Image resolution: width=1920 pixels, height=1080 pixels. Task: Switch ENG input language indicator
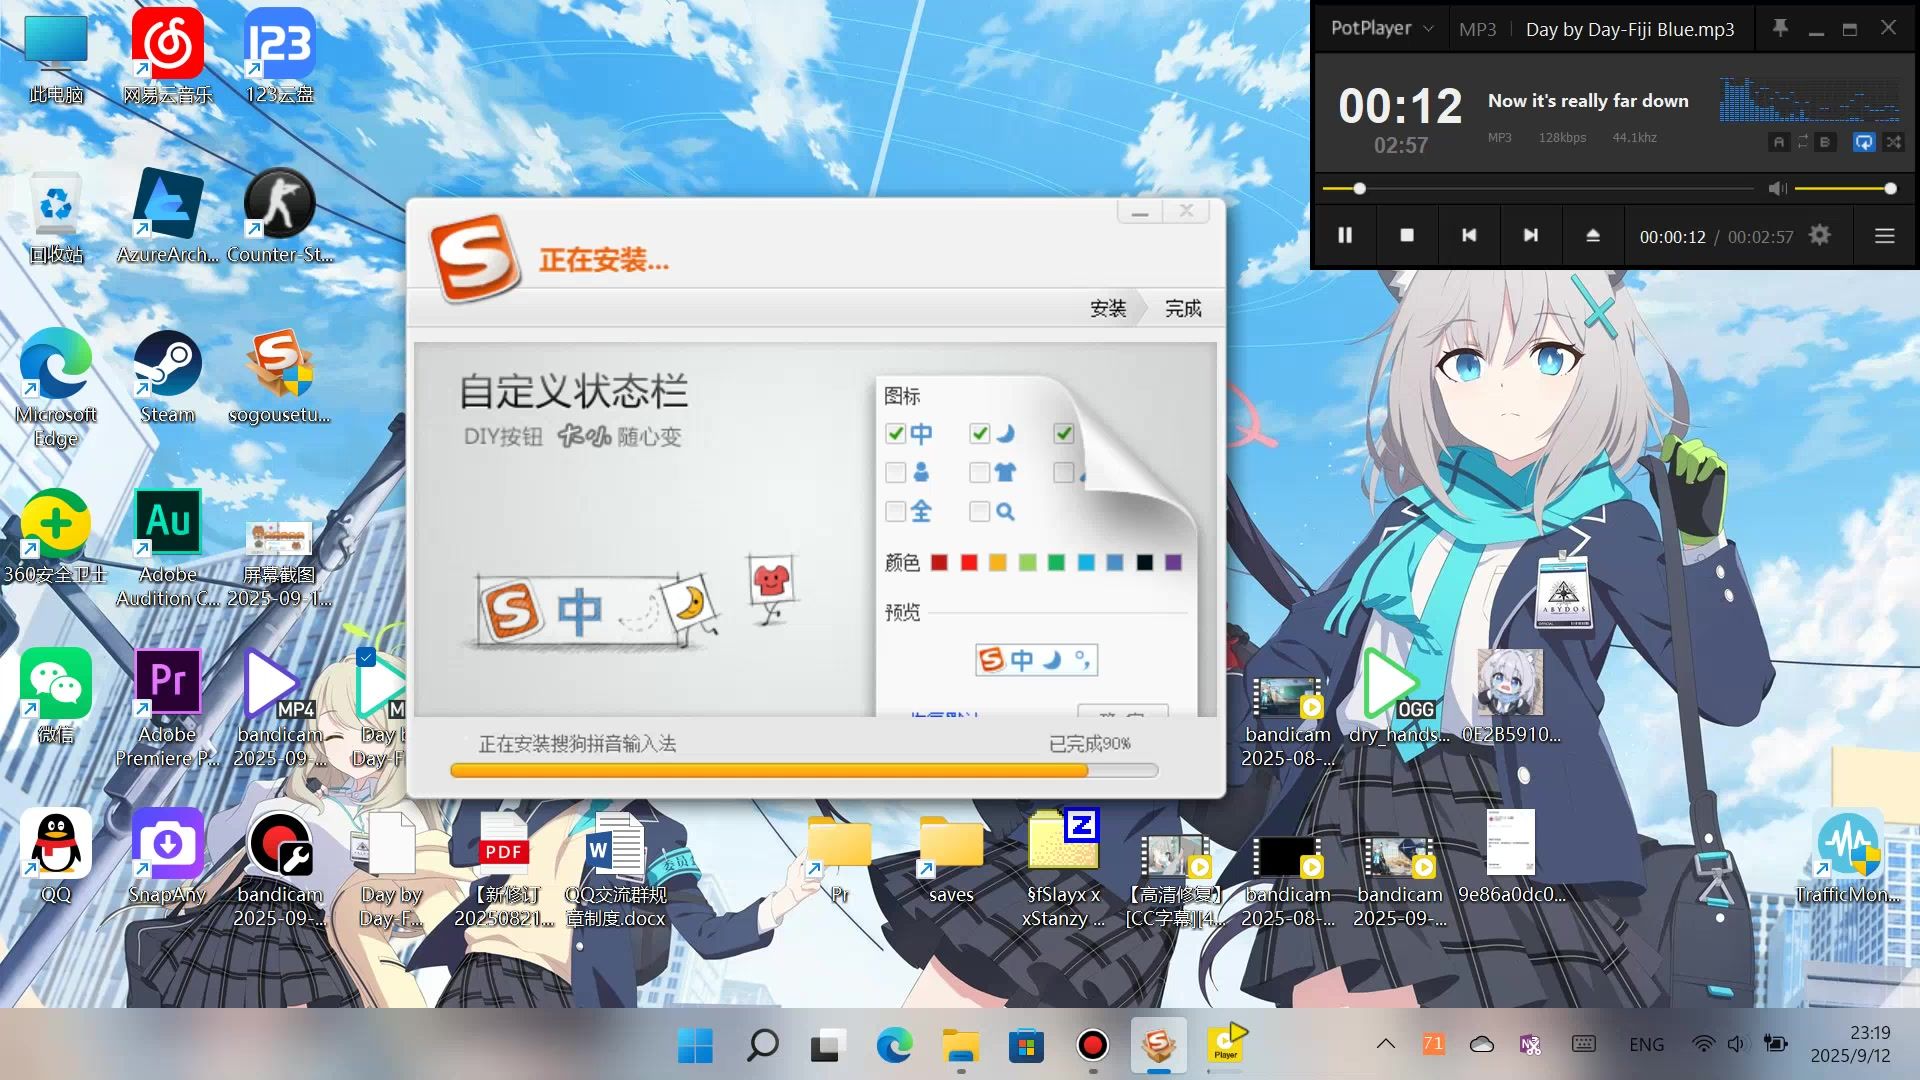(1646, 1044)
